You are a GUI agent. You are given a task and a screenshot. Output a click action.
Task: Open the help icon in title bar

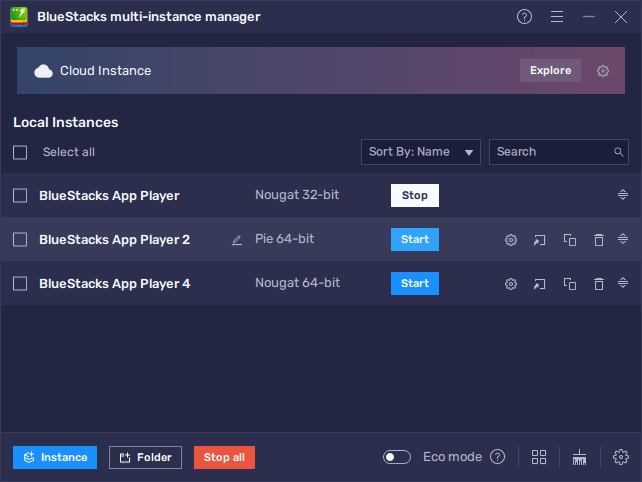[524, 17]
